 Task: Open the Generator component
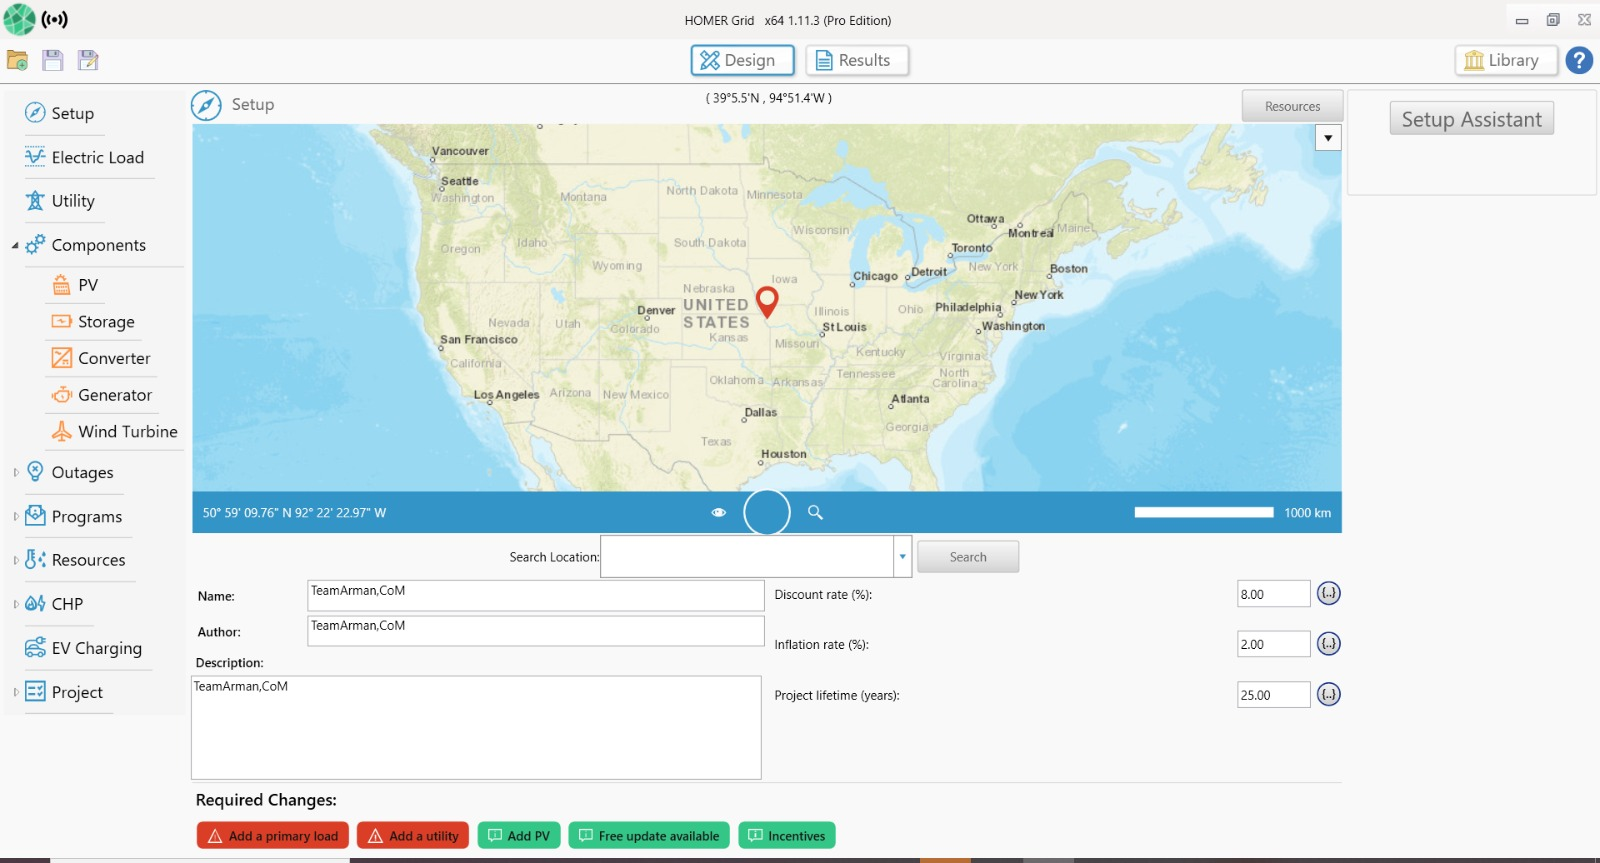click(114, 395)
